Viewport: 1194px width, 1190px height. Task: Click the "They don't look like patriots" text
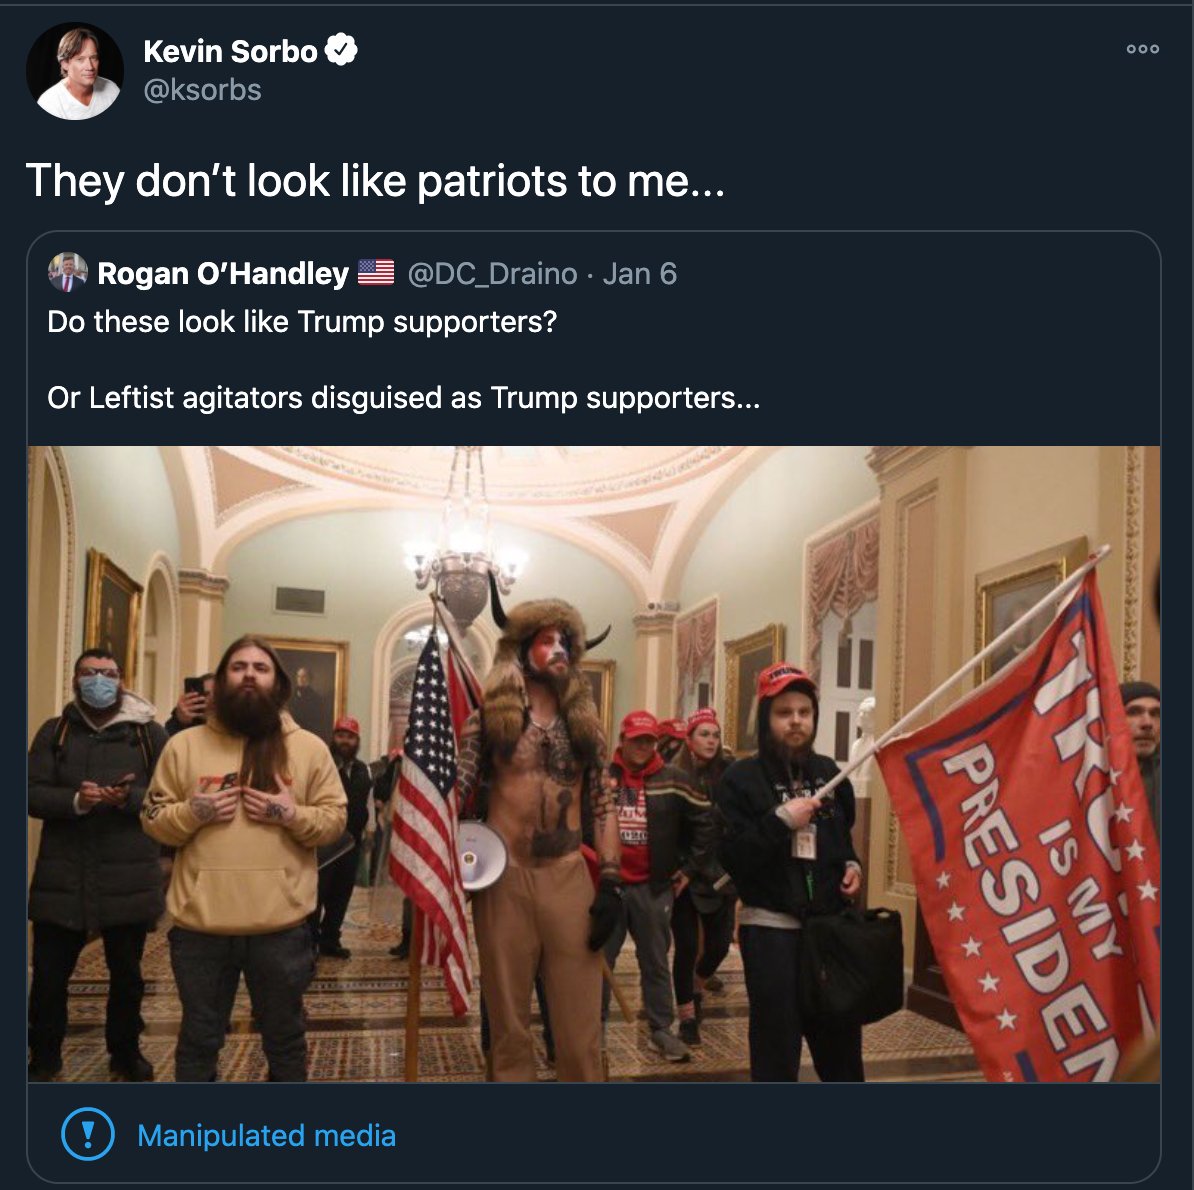(375, 181)
